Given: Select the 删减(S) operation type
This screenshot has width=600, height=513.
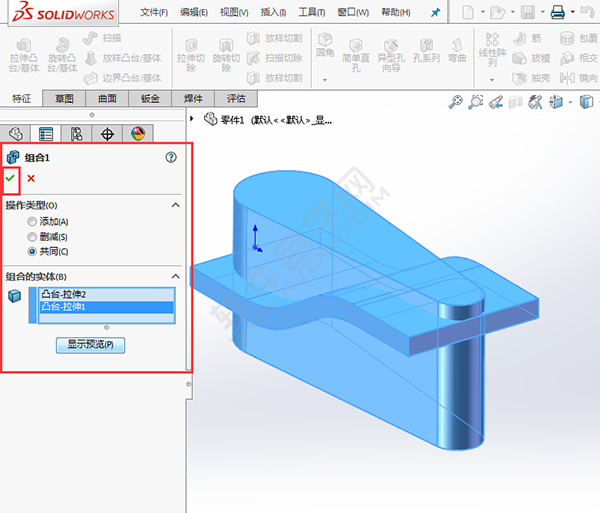Looking at the screenshot, I should pyautogui.click(x=33, y=236).
